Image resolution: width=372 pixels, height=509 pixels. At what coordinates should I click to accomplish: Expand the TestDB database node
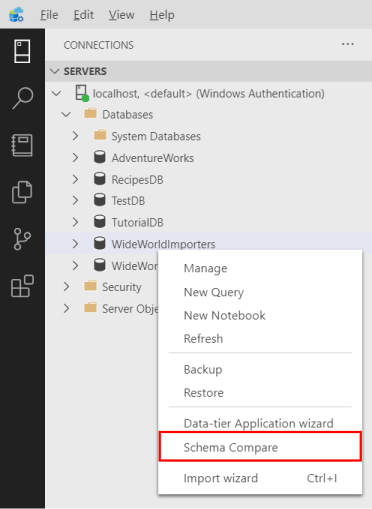click(x=76, y=200)
